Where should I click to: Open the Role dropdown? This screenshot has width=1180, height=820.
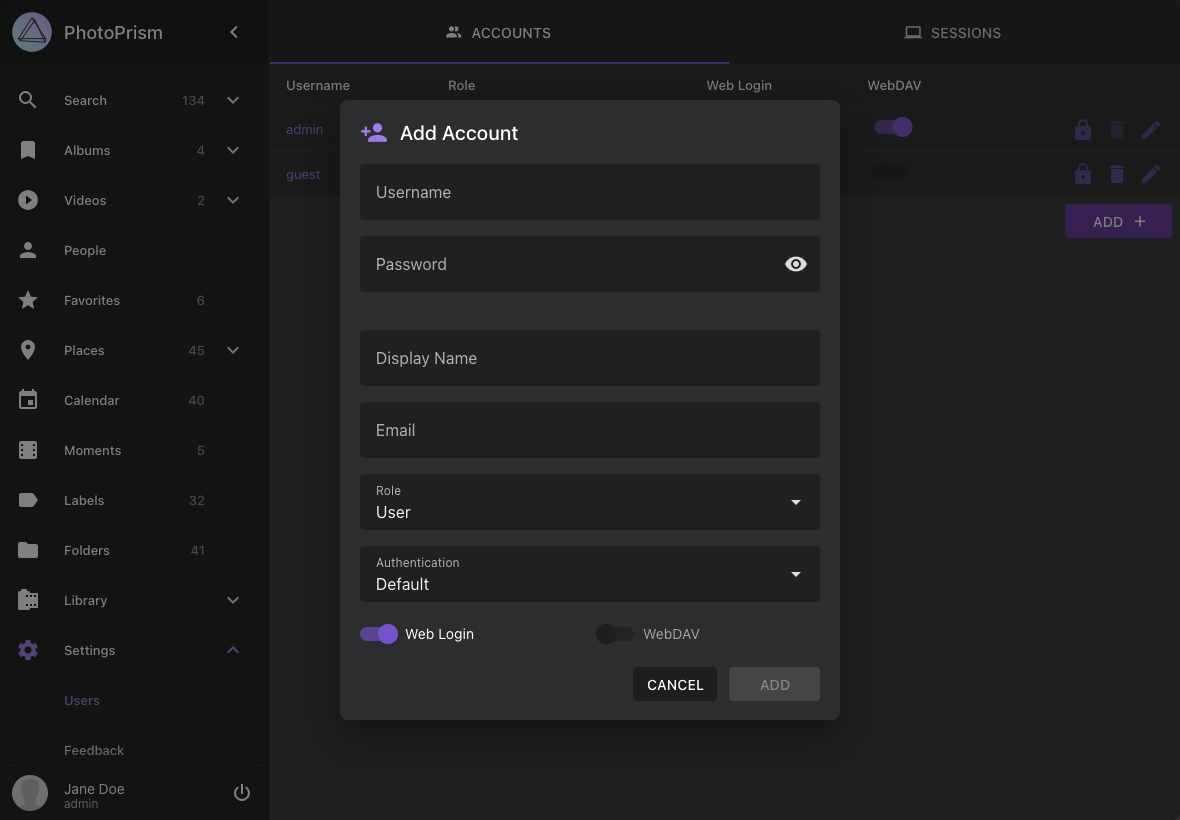[795, 502]
